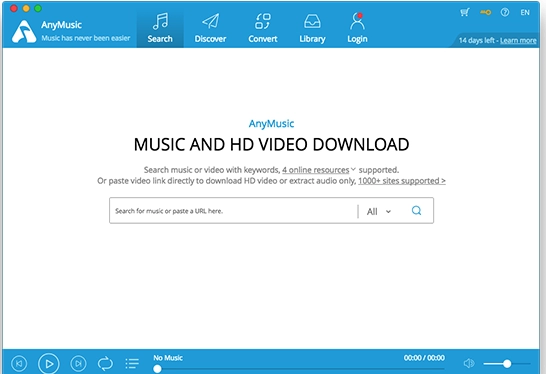Screen dimensions: 546x374
Task: Open the playlist queue icon
Action: (132, 364)
